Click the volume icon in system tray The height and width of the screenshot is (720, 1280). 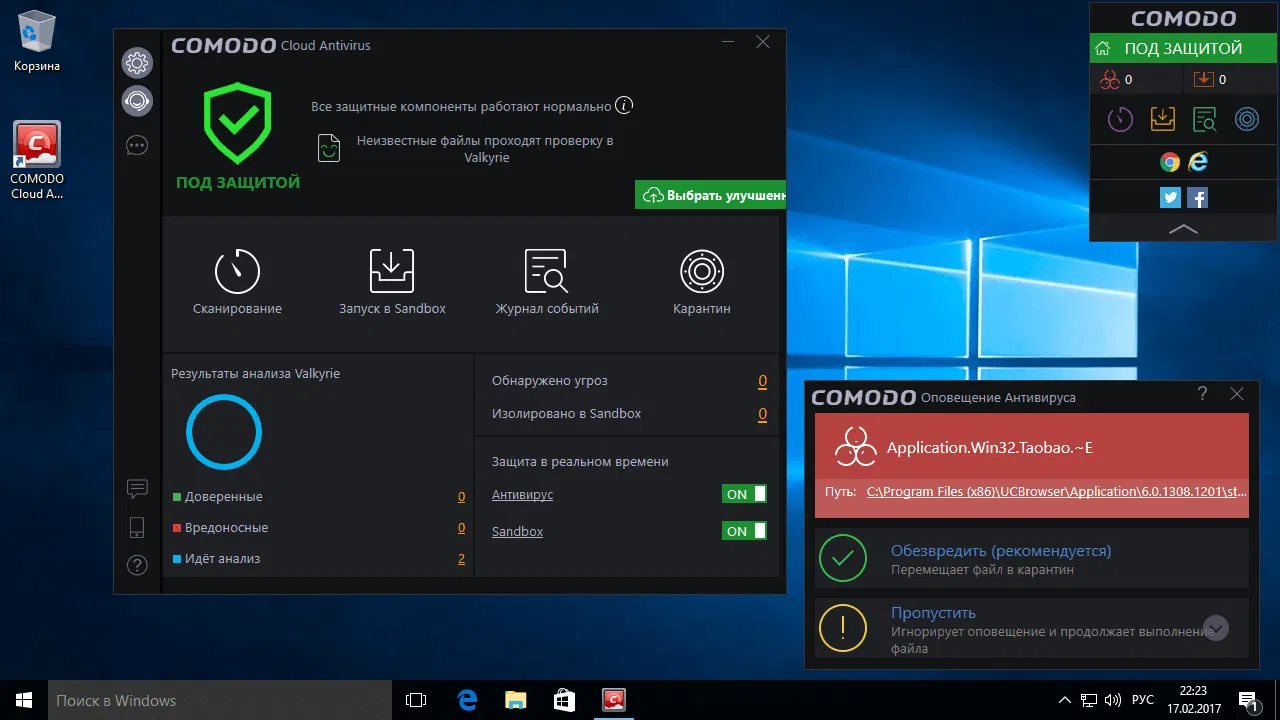1113,700
